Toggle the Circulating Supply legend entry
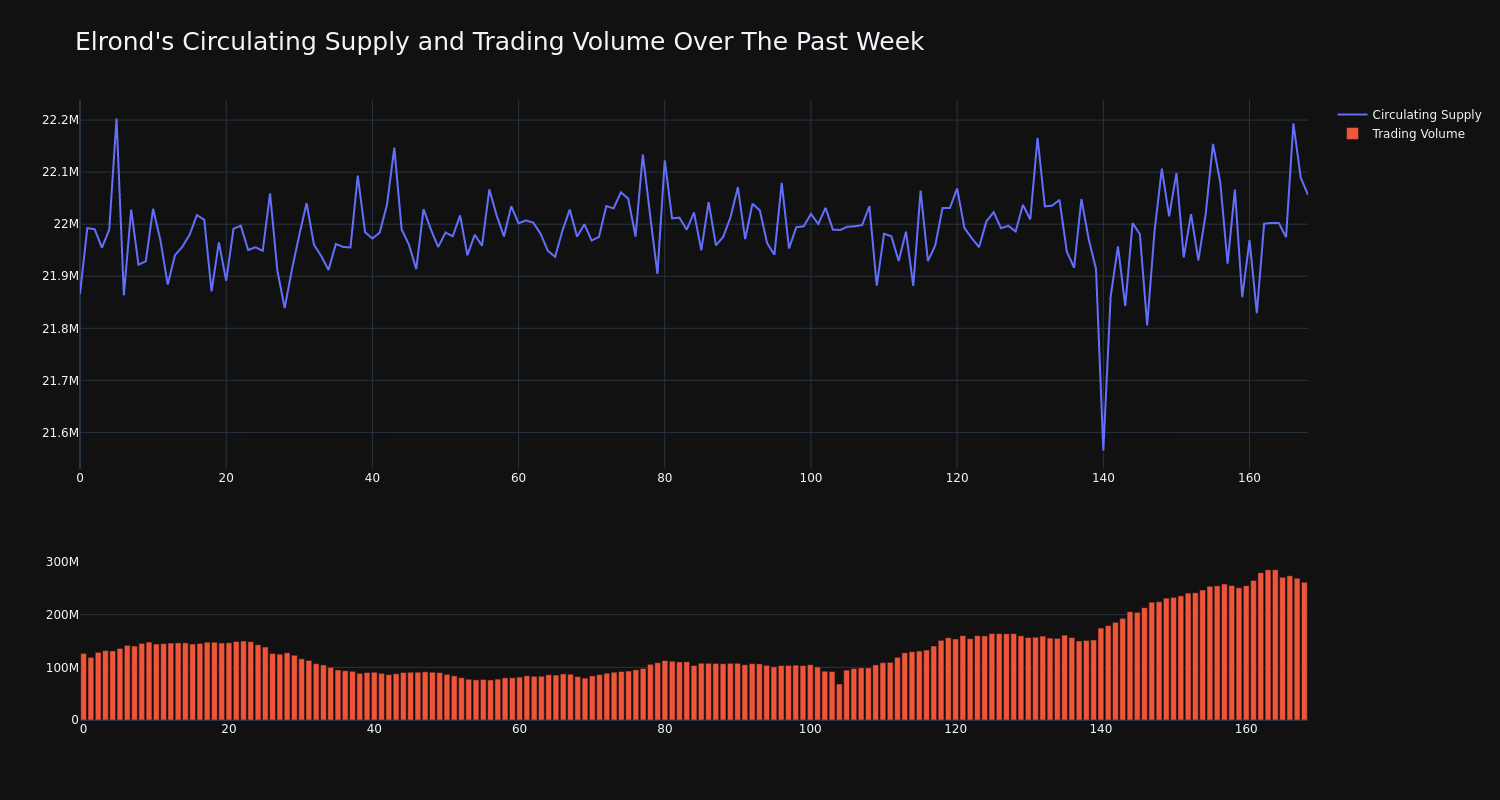This screenshot has width=1500, height=800. click(1409, 115)
